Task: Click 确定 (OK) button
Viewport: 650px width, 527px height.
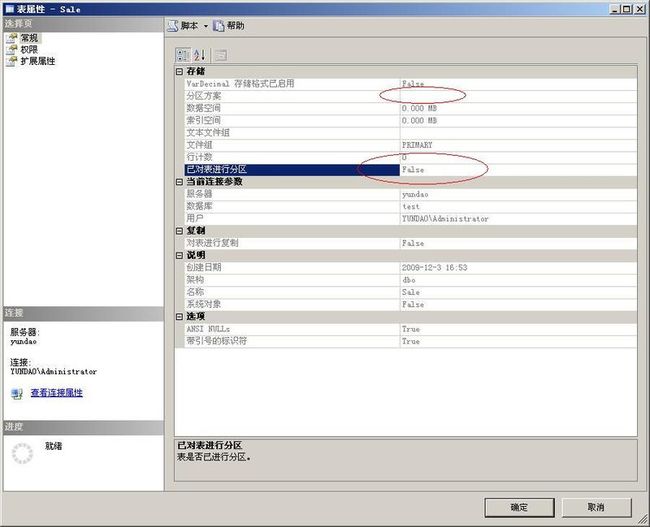Action: coord(519,507)
